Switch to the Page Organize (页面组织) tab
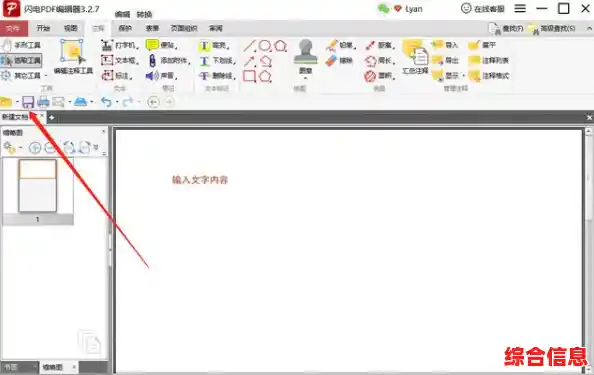 coord(184,28)
